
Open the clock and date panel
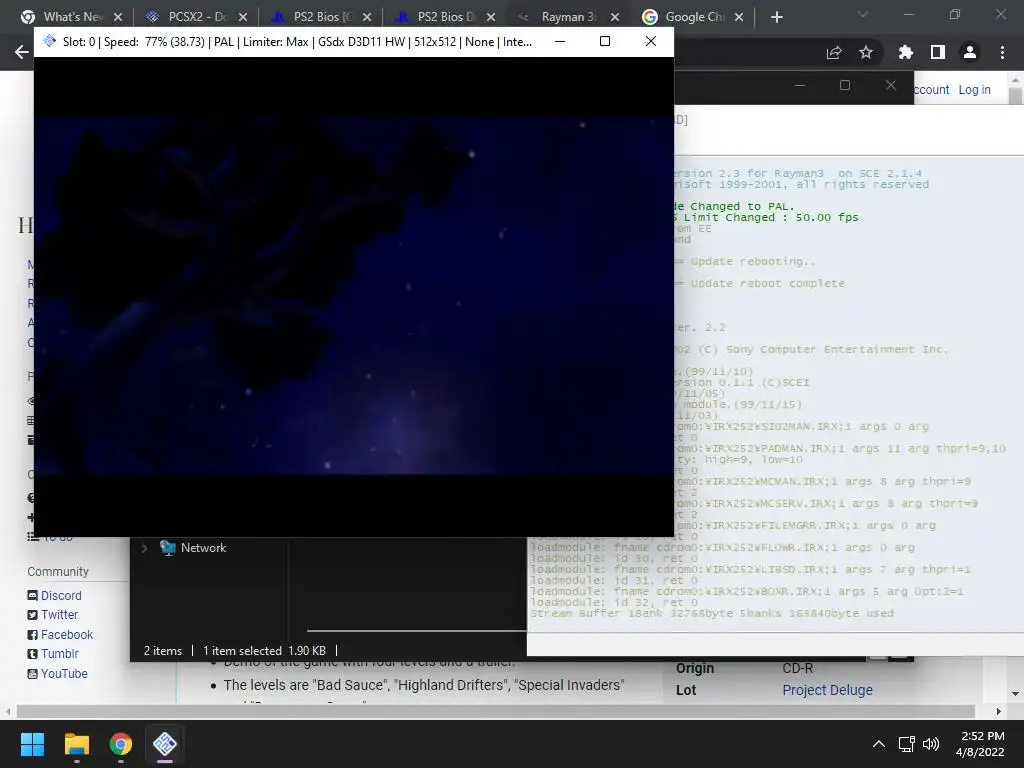[x=980, y=744]
